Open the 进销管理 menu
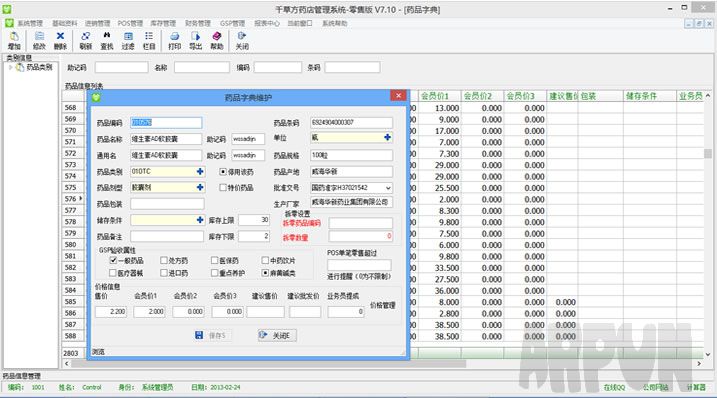Image resolution: width=717 pixels, height=398 pixels. pyautogui.click(x=97, y=23)
